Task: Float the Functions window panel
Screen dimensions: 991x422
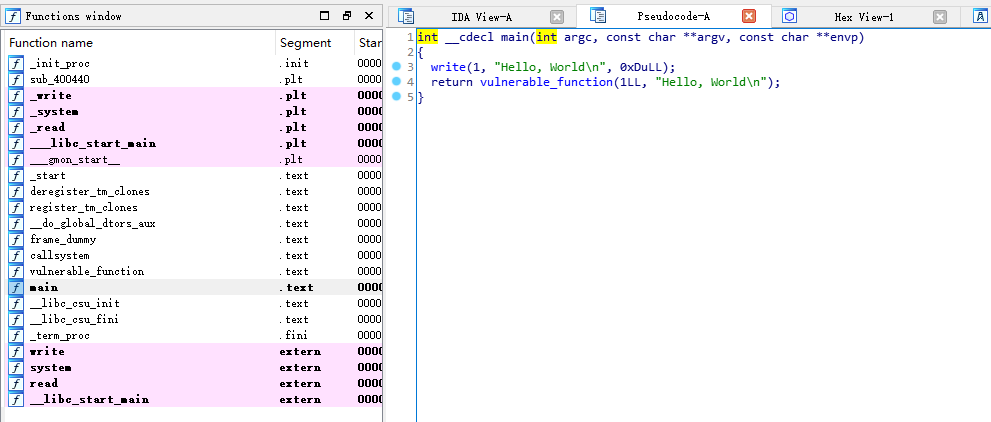Action: (346, 16)
